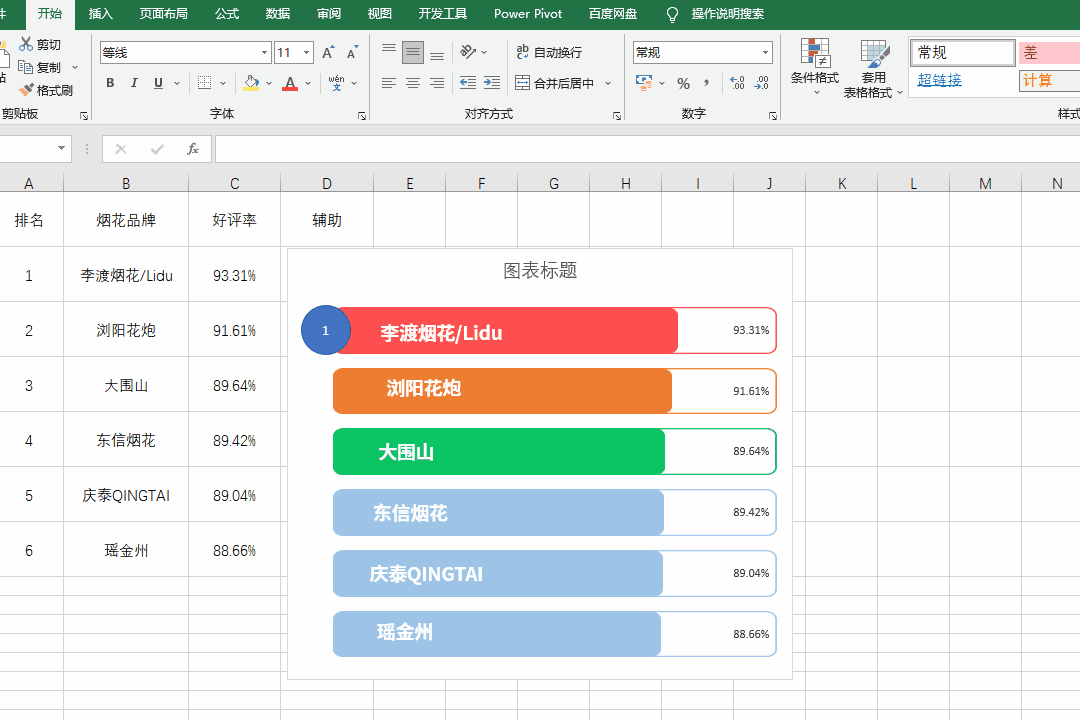The image size is (1080, 720).
Task: Enable auto wrap text (自动换行)
Action: 549,52
